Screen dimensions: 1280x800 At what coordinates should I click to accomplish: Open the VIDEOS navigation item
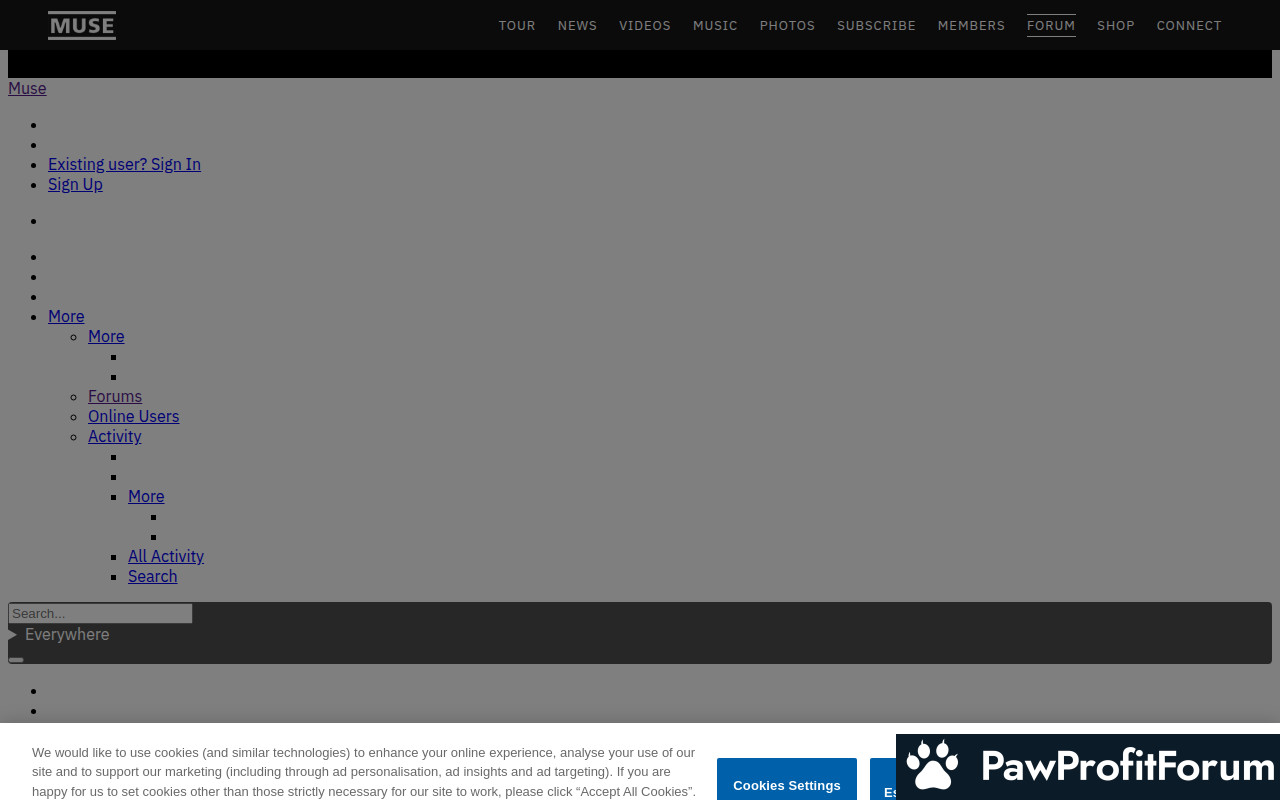tap(645, 26)
